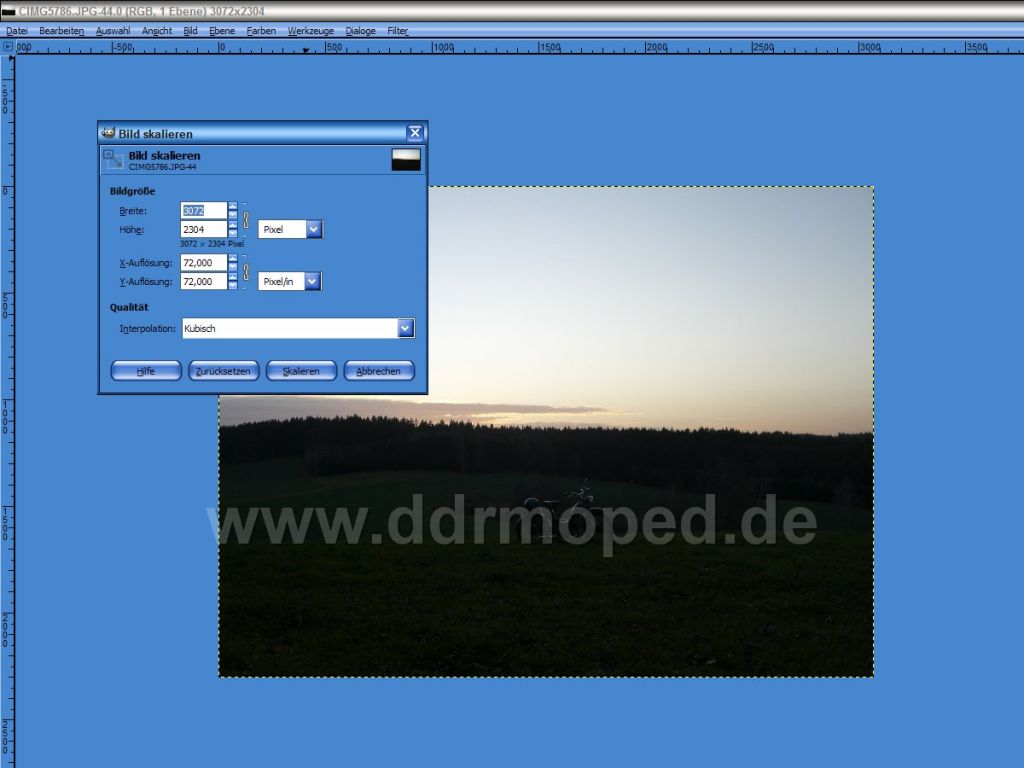The width and height of the screenshot is (1024, 768).
Task: Click the Zurücksetzen button
Action: point(224,371)
